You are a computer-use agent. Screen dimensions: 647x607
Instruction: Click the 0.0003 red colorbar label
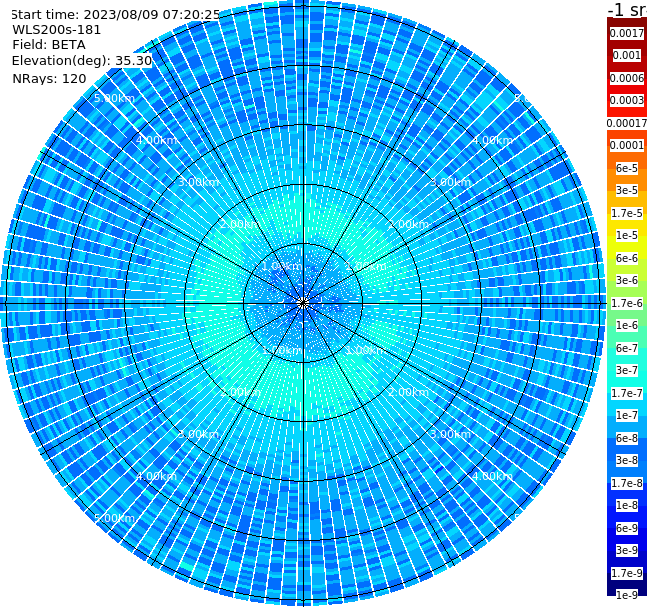point(626,100)
